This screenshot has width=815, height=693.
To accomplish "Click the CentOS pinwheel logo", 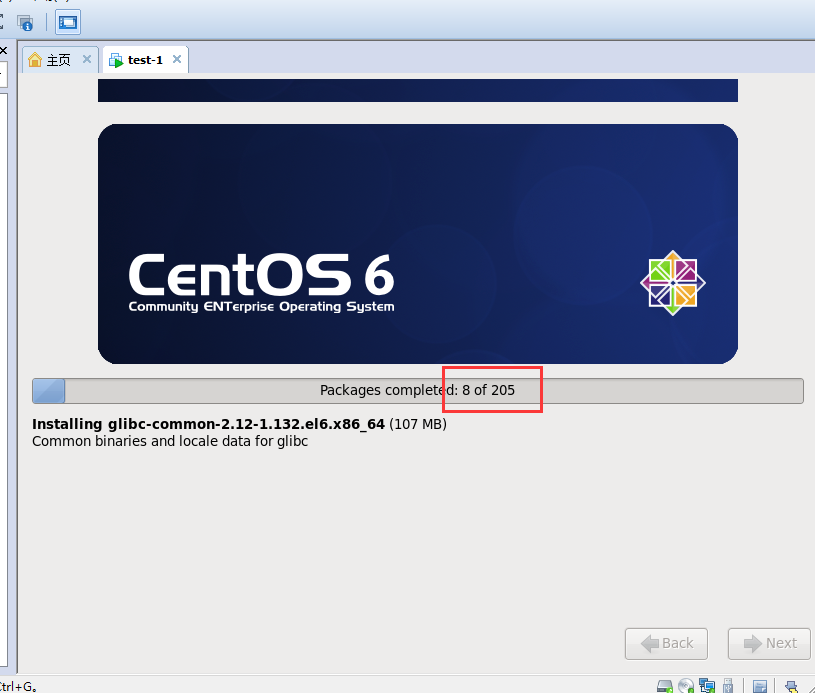I will pyautogui.click(x=673, y=283).
